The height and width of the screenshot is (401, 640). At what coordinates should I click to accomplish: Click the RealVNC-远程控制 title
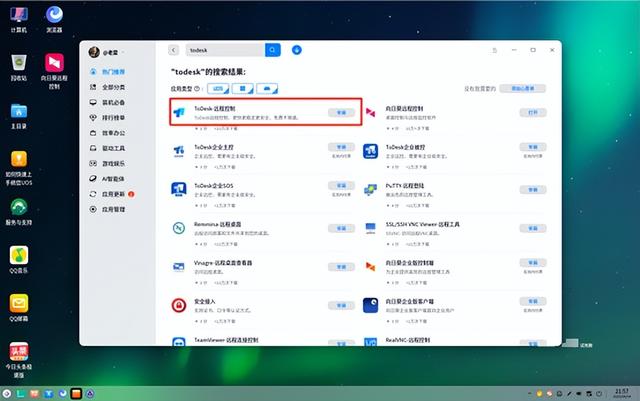[x=407, y=340]
